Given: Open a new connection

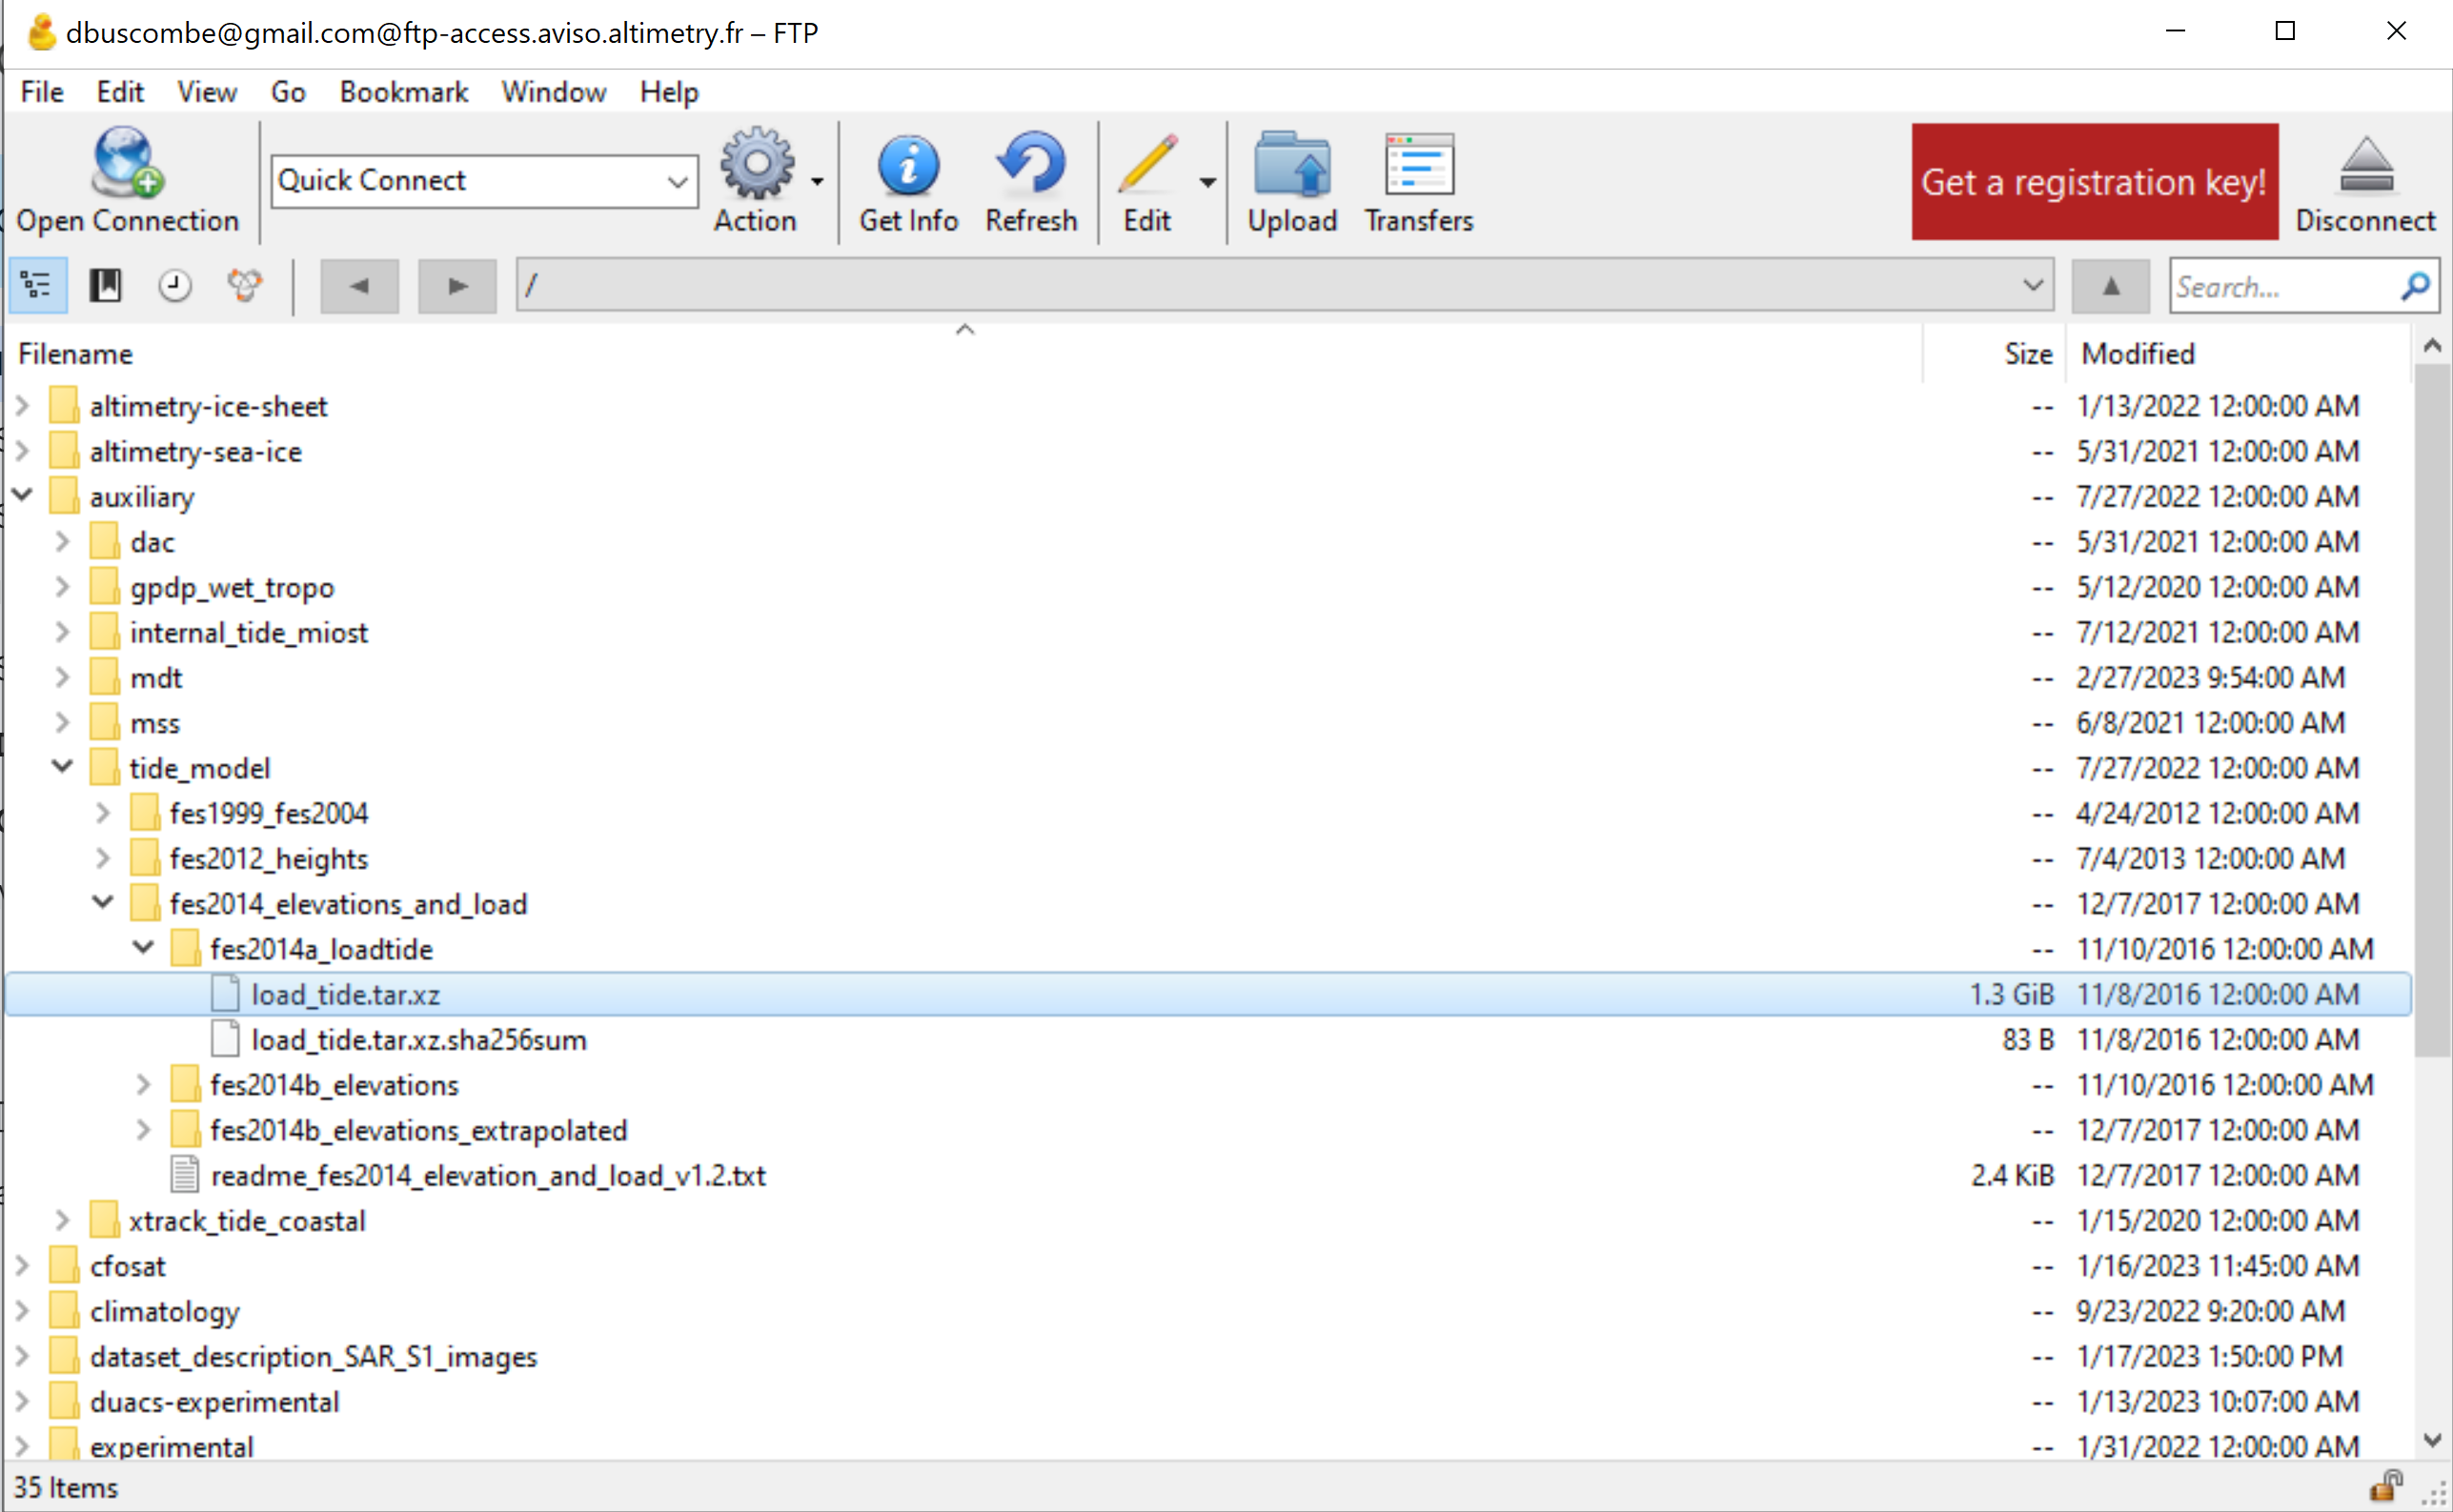Looking at the screenshot, I should pyautogui.click(x=126, y=181).
